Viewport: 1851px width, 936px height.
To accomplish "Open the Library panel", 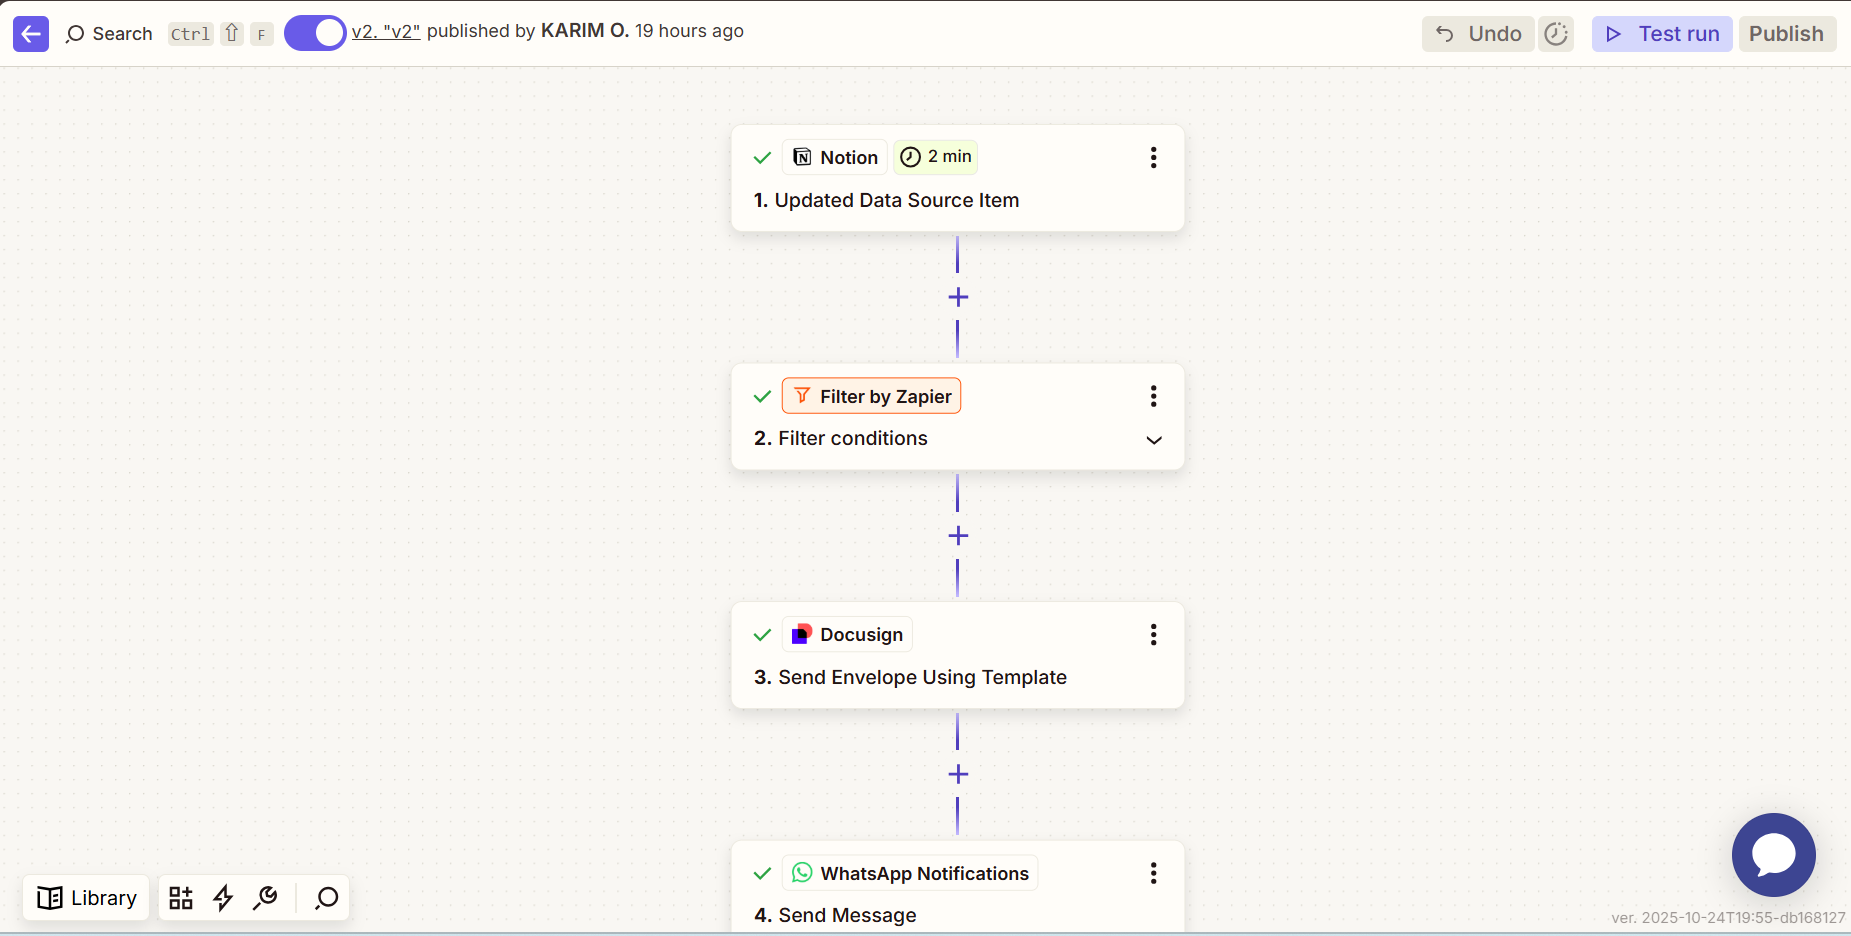I will pyautogui.click(x=85, y=897).
